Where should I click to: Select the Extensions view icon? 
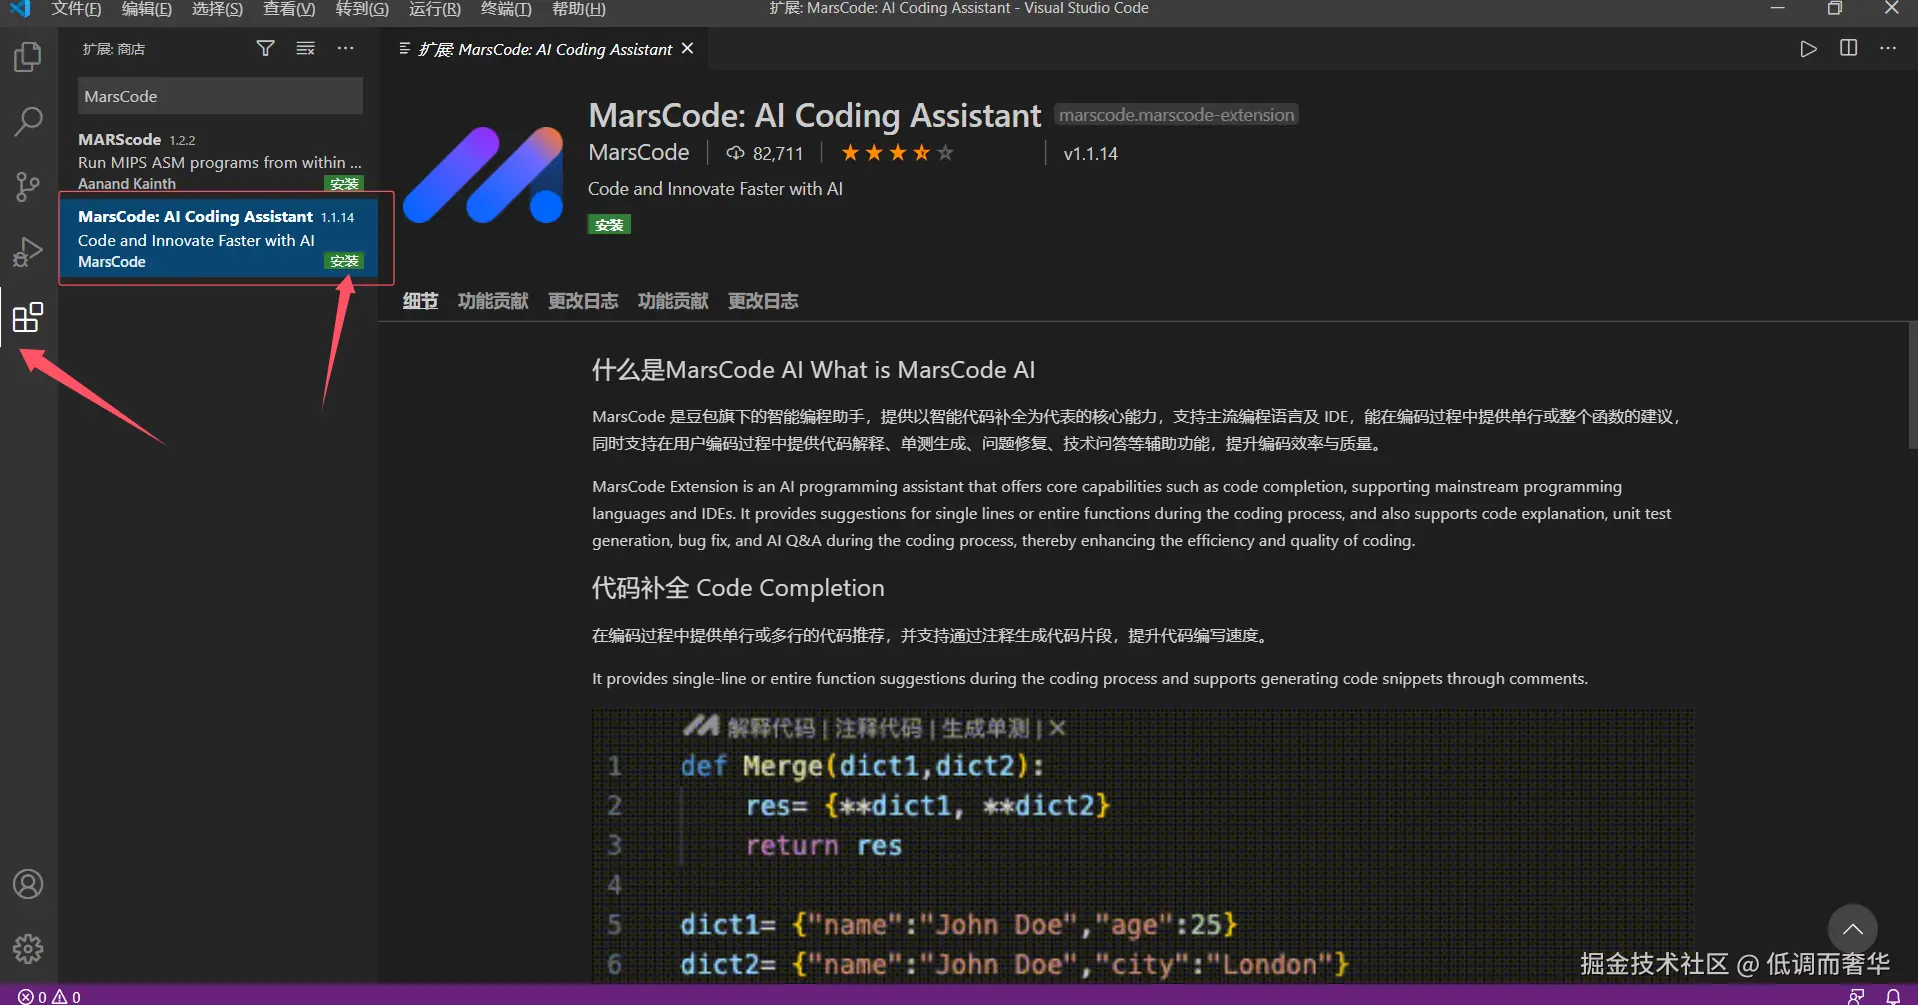(28, 318)
